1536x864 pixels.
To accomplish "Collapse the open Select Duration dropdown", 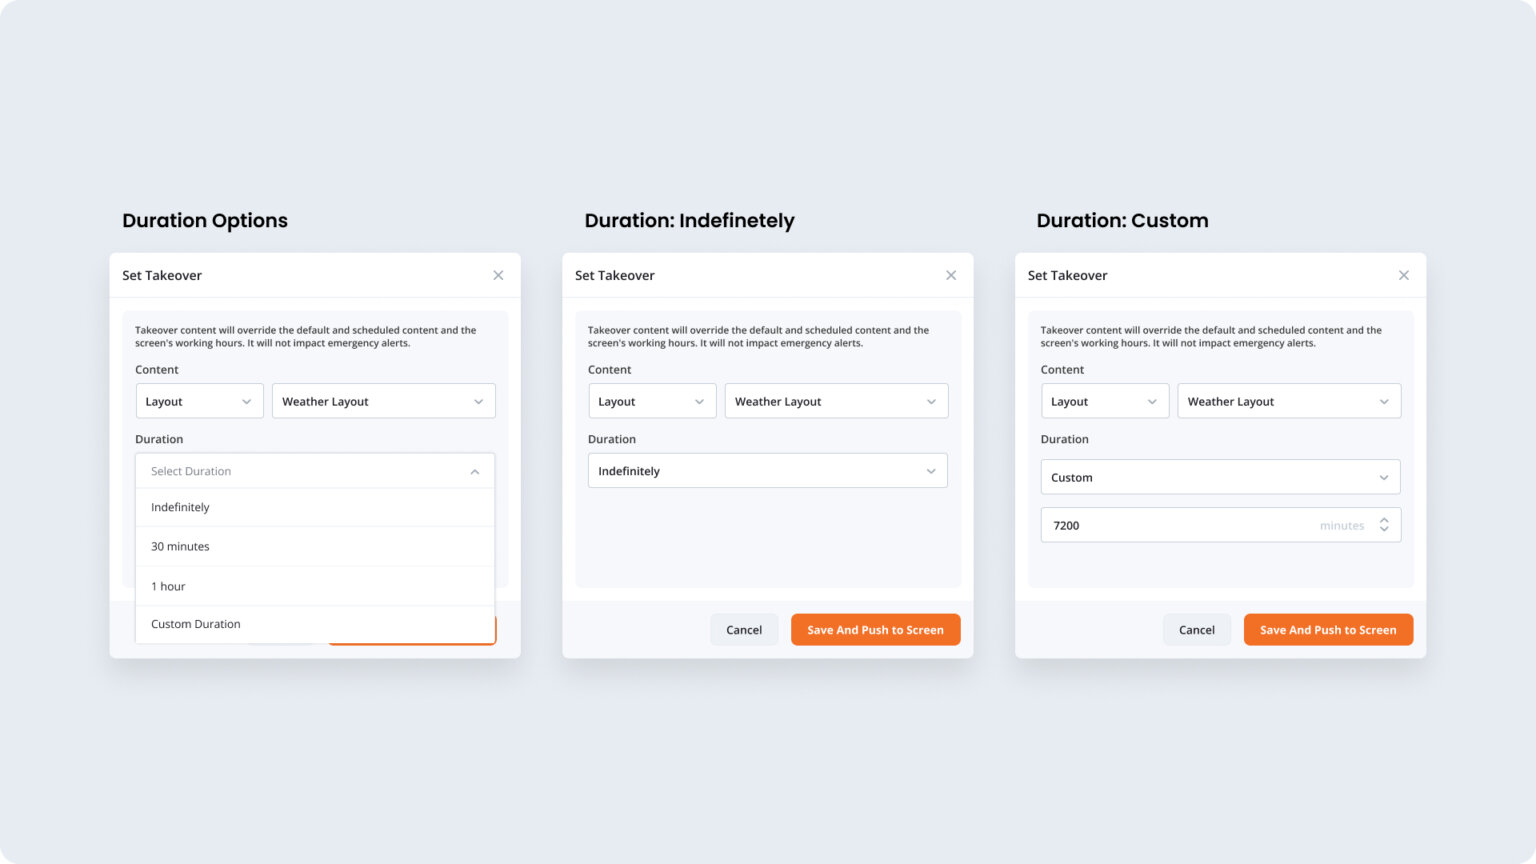I will point(474,471).
